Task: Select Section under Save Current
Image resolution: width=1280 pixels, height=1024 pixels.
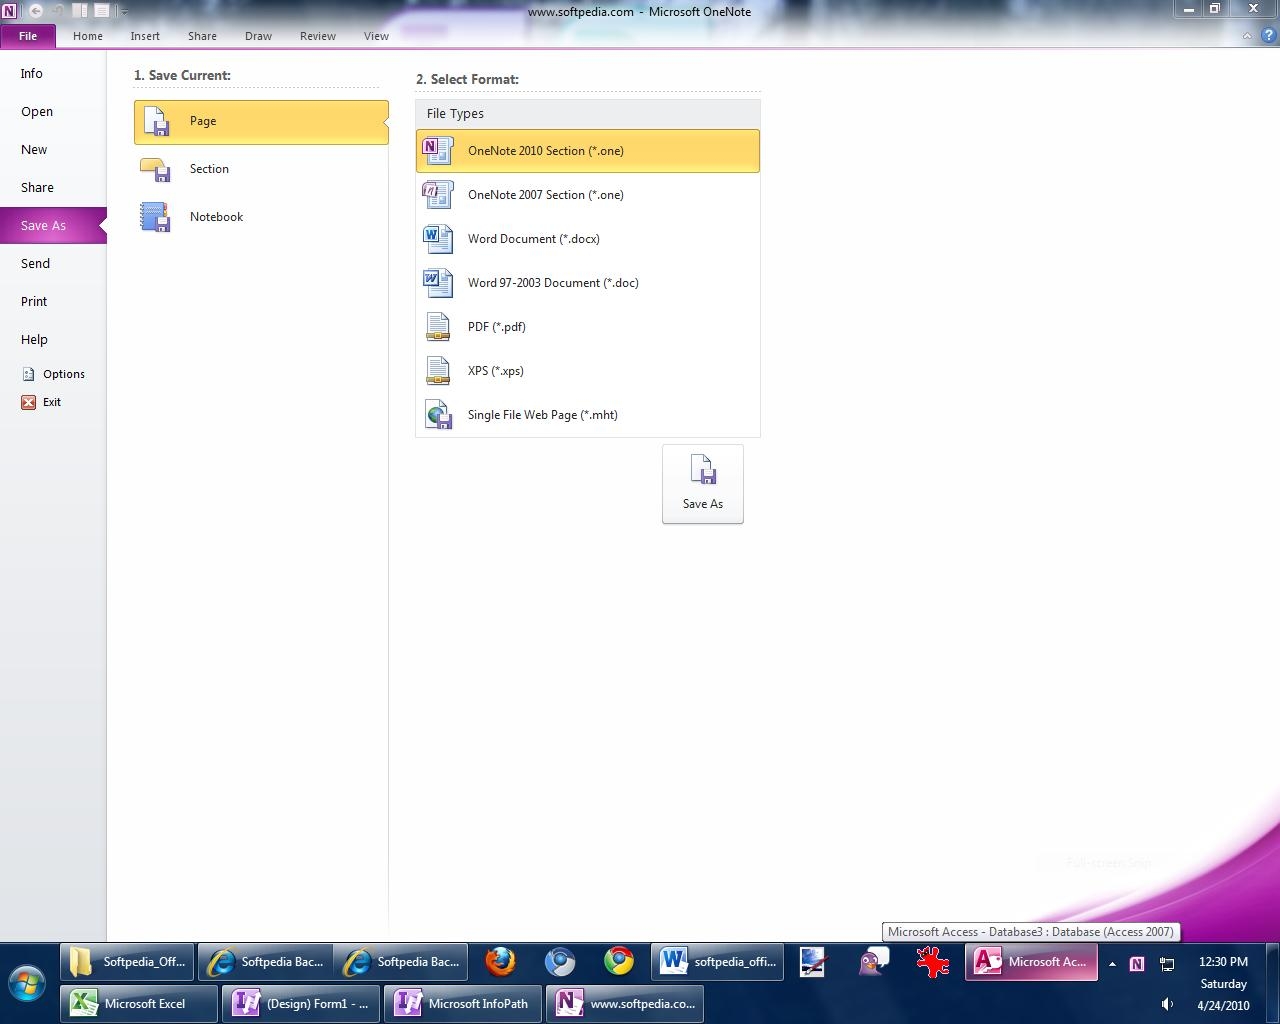Action: 209,169
